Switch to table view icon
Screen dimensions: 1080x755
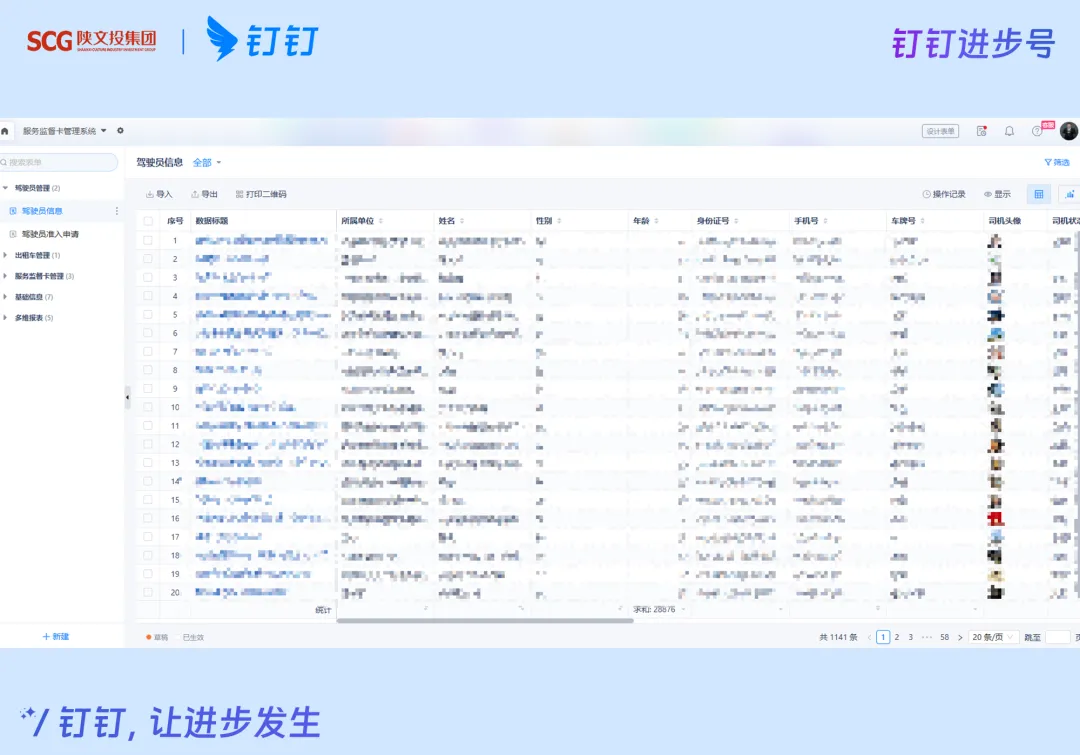coord(1039,194)
